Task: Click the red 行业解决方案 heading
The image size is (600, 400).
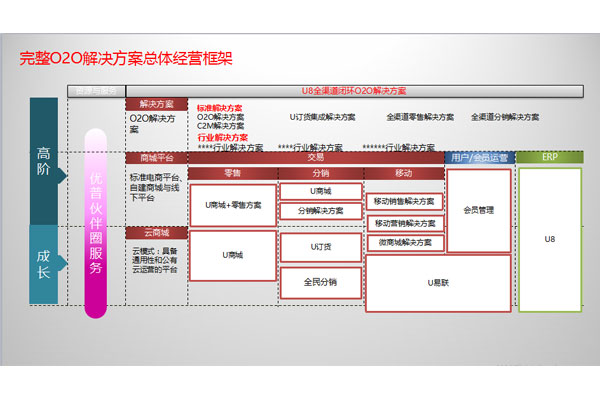Action: pos(223,137)
